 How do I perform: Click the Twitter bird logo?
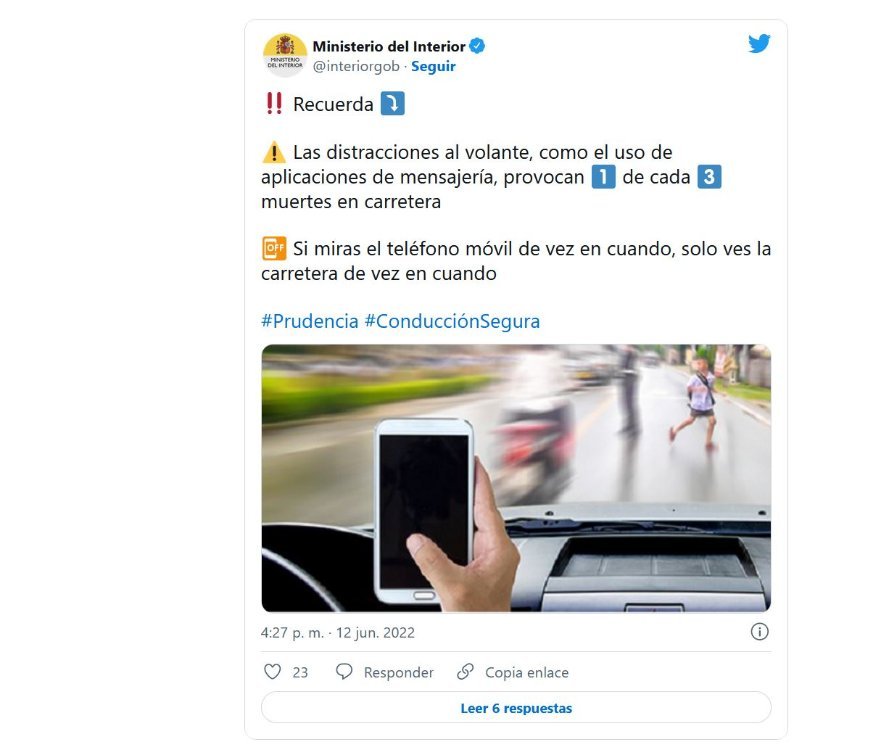coord(759,44)
